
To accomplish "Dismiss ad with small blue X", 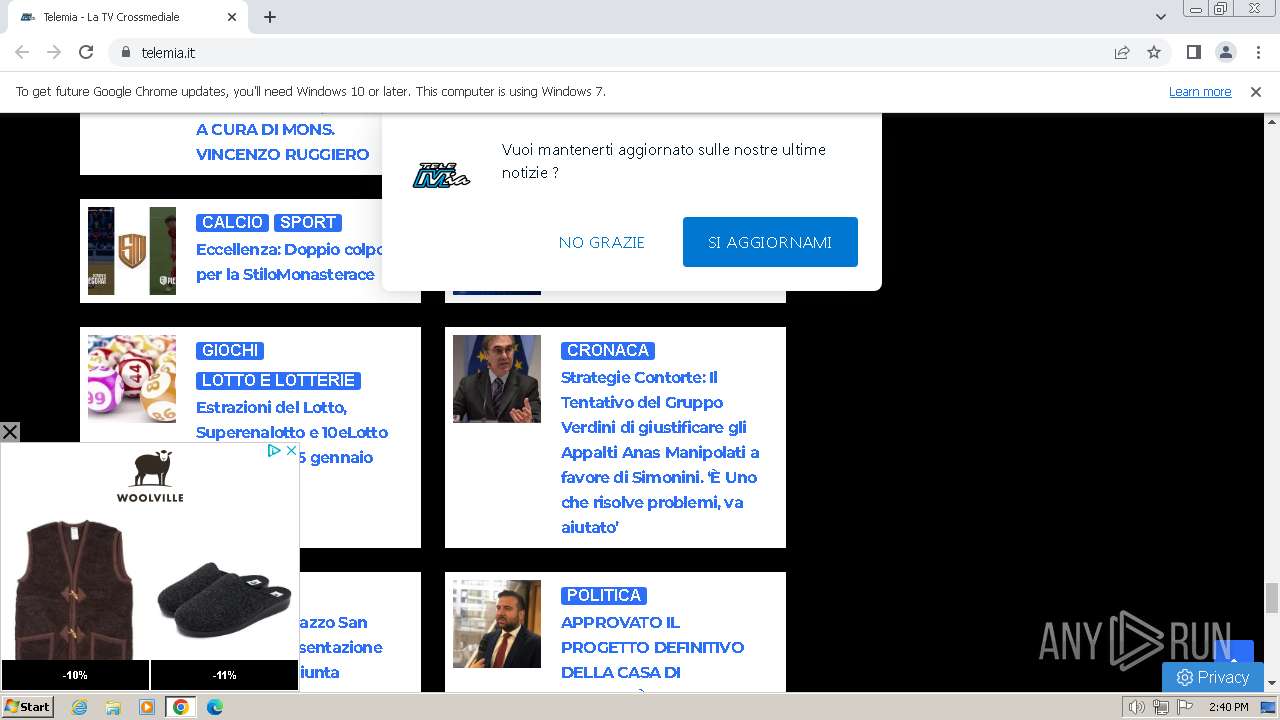I will click(x=291, y=451).
